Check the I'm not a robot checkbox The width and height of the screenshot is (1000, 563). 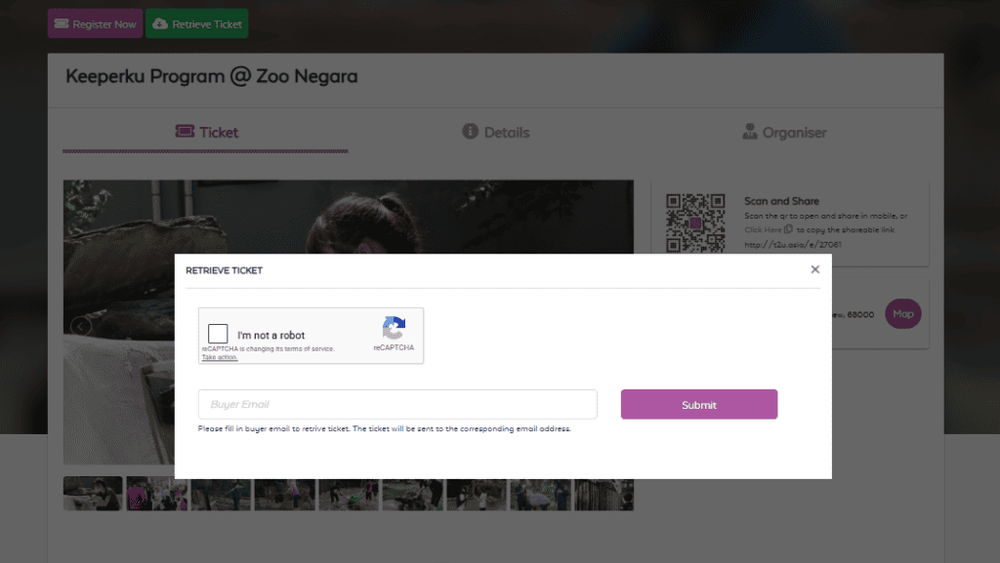point(217,333)
